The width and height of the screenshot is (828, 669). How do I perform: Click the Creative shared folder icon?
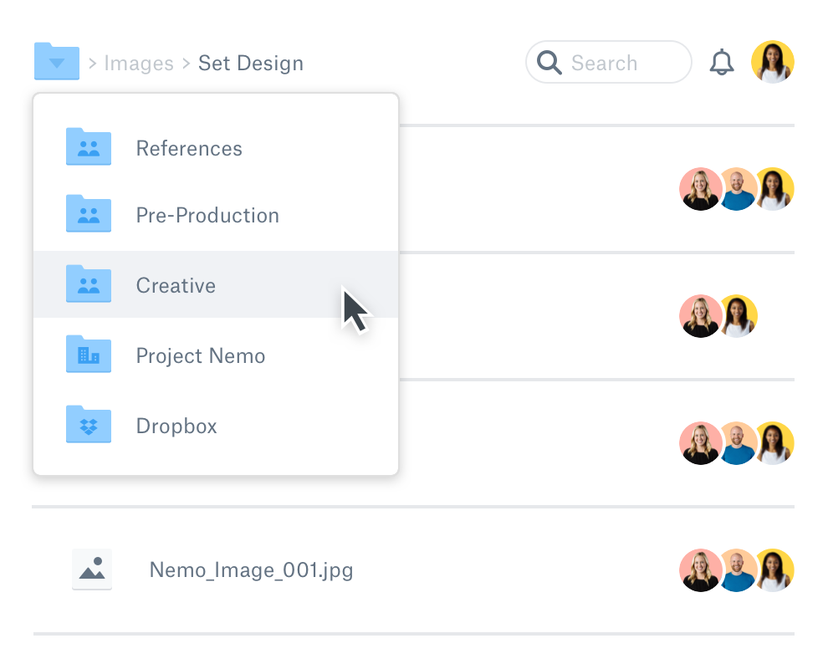click(88, 285)
